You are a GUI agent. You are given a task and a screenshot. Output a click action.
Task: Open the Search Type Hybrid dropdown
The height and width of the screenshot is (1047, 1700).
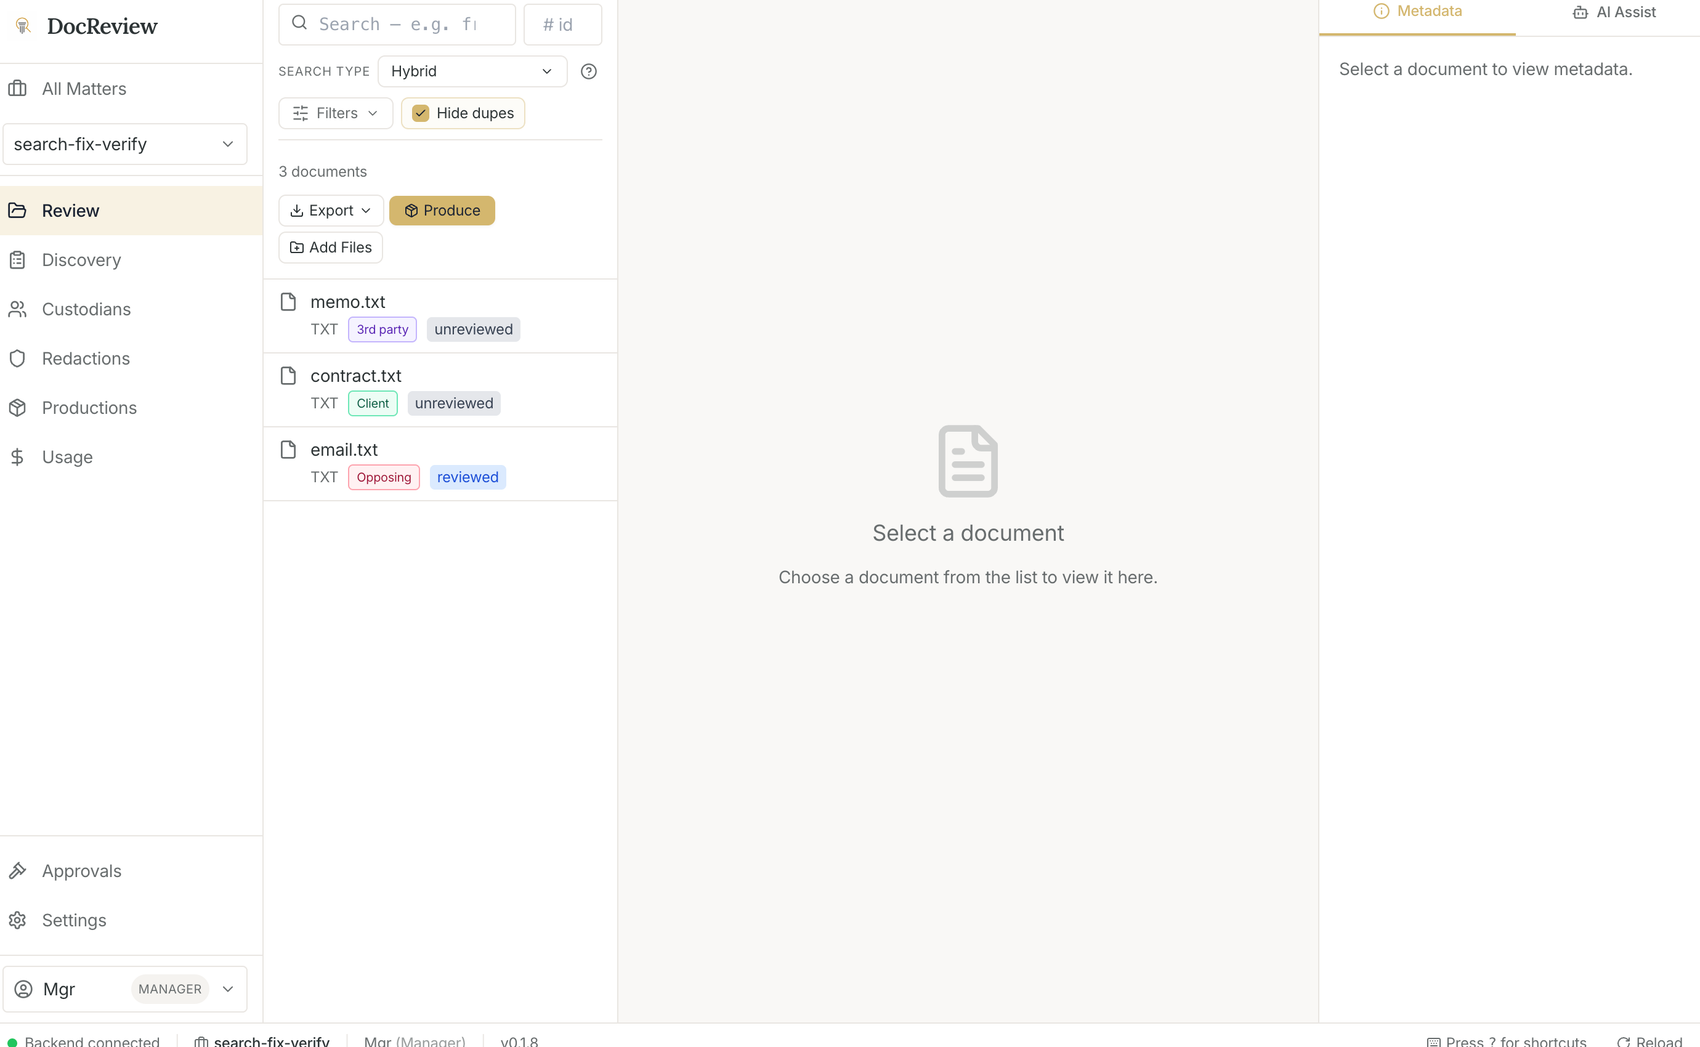pos(472,71)
